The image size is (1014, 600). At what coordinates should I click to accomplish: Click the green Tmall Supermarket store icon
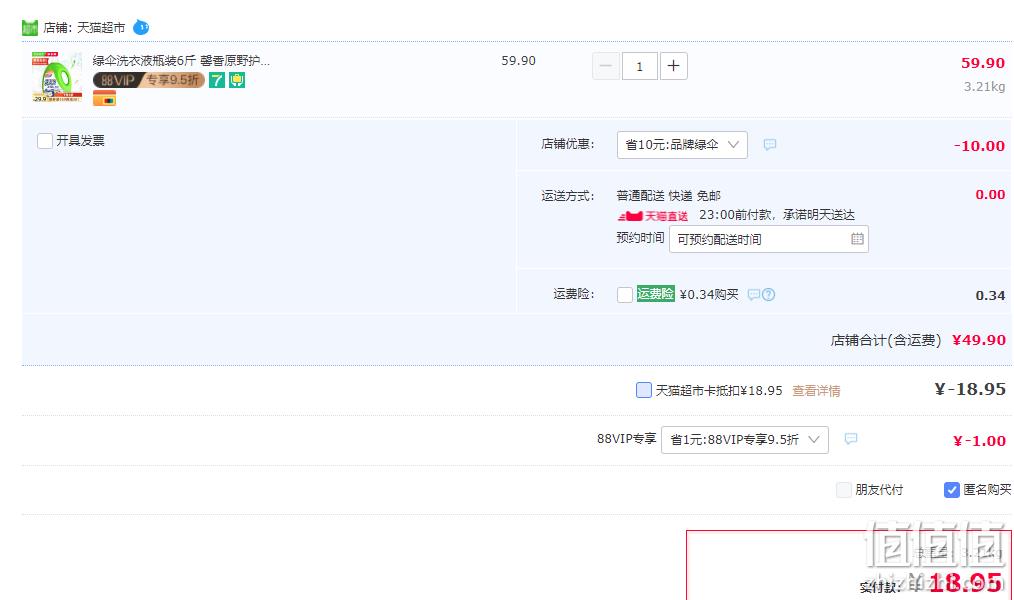[x=30, y=28]
